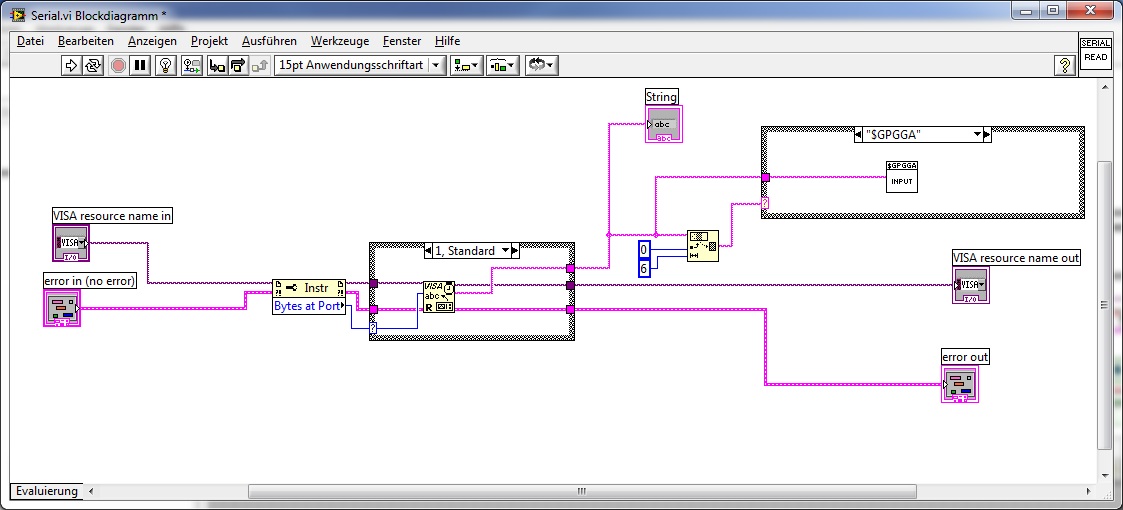Click the error out label
The image size is (1123, 510).
[965, 357]
